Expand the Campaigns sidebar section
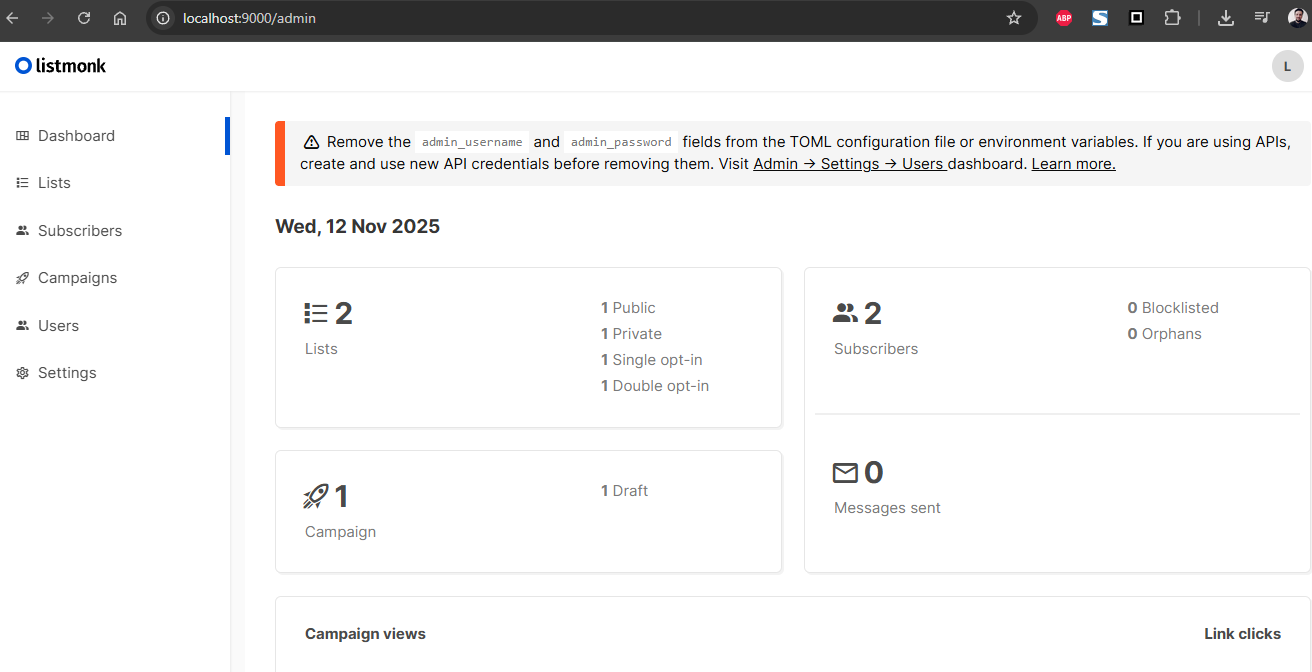1312x672 pixels. 77,278
